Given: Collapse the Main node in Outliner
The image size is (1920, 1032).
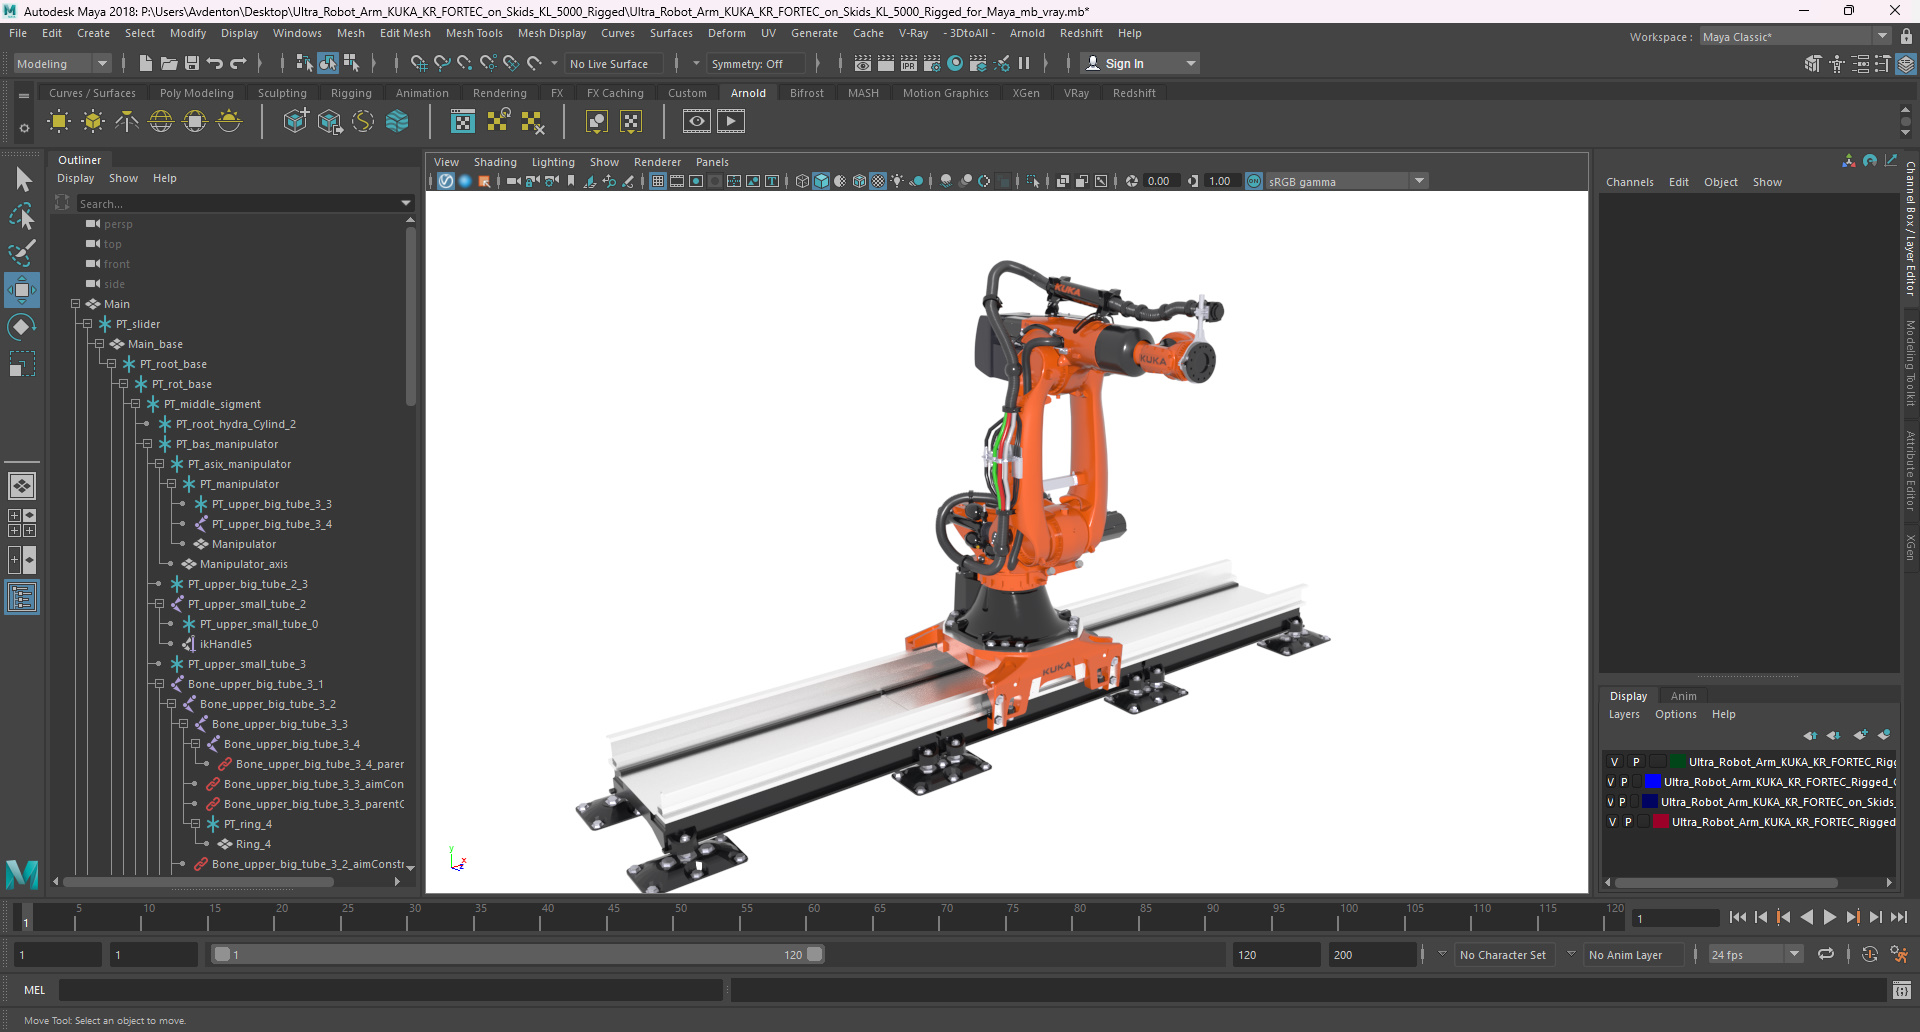Looking at the screenshot, I should 75,304.
